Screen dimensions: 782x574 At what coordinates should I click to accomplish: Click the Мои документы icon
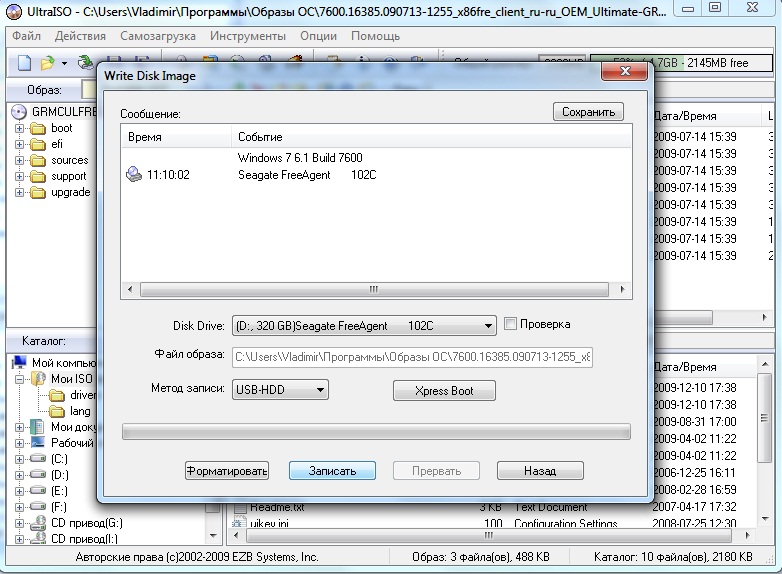37,427
